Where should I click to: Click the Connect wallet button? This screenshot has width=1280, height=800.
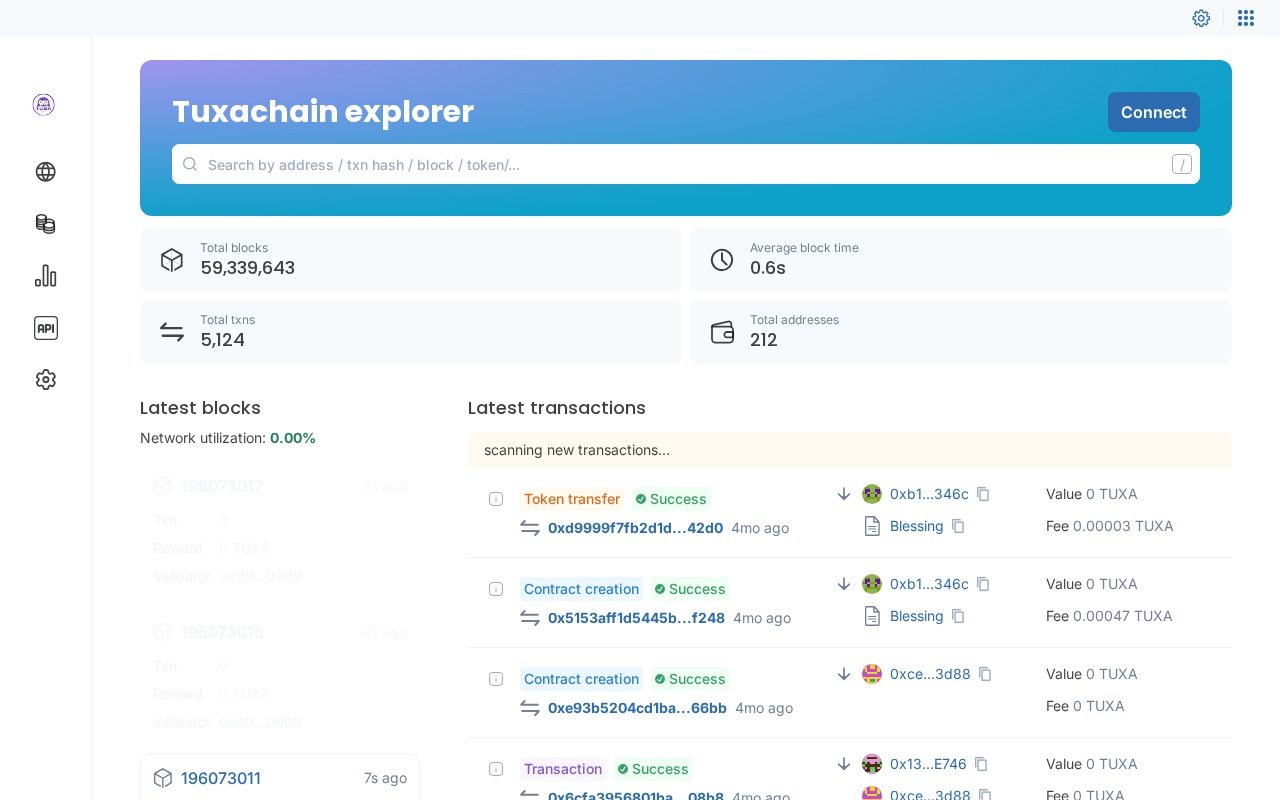tap(1153, 112)
